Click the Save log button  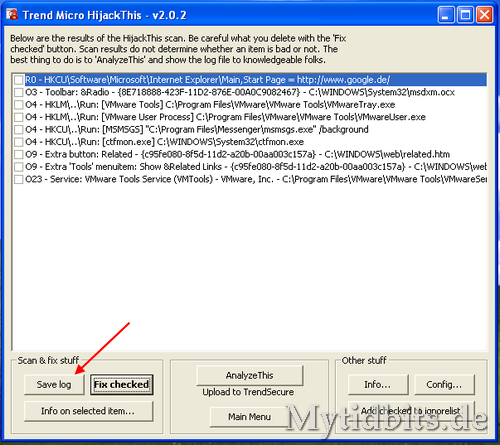click(54, 385)
